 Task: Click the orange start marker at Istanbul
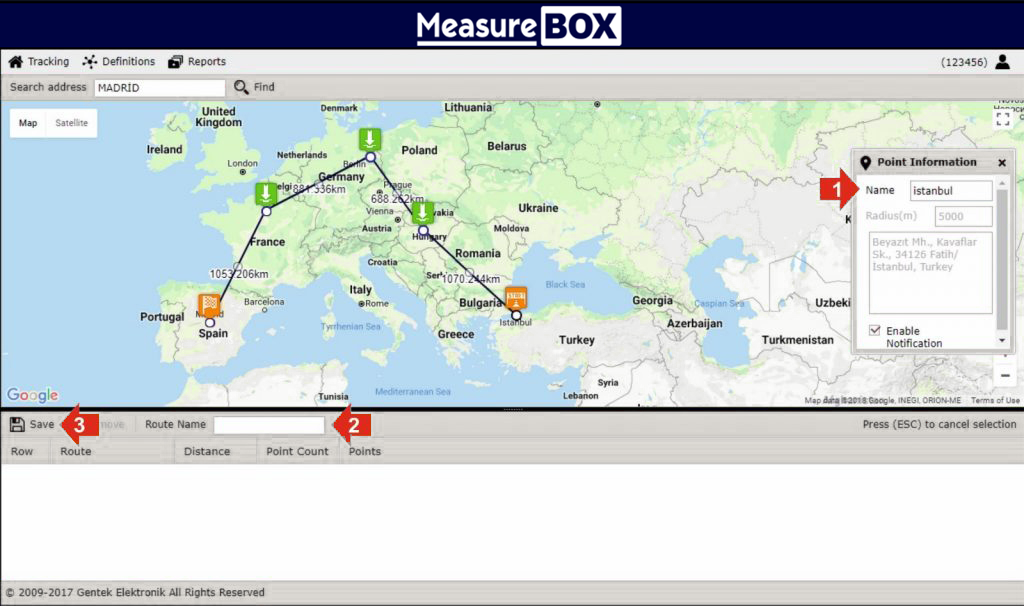pos(516,298)
